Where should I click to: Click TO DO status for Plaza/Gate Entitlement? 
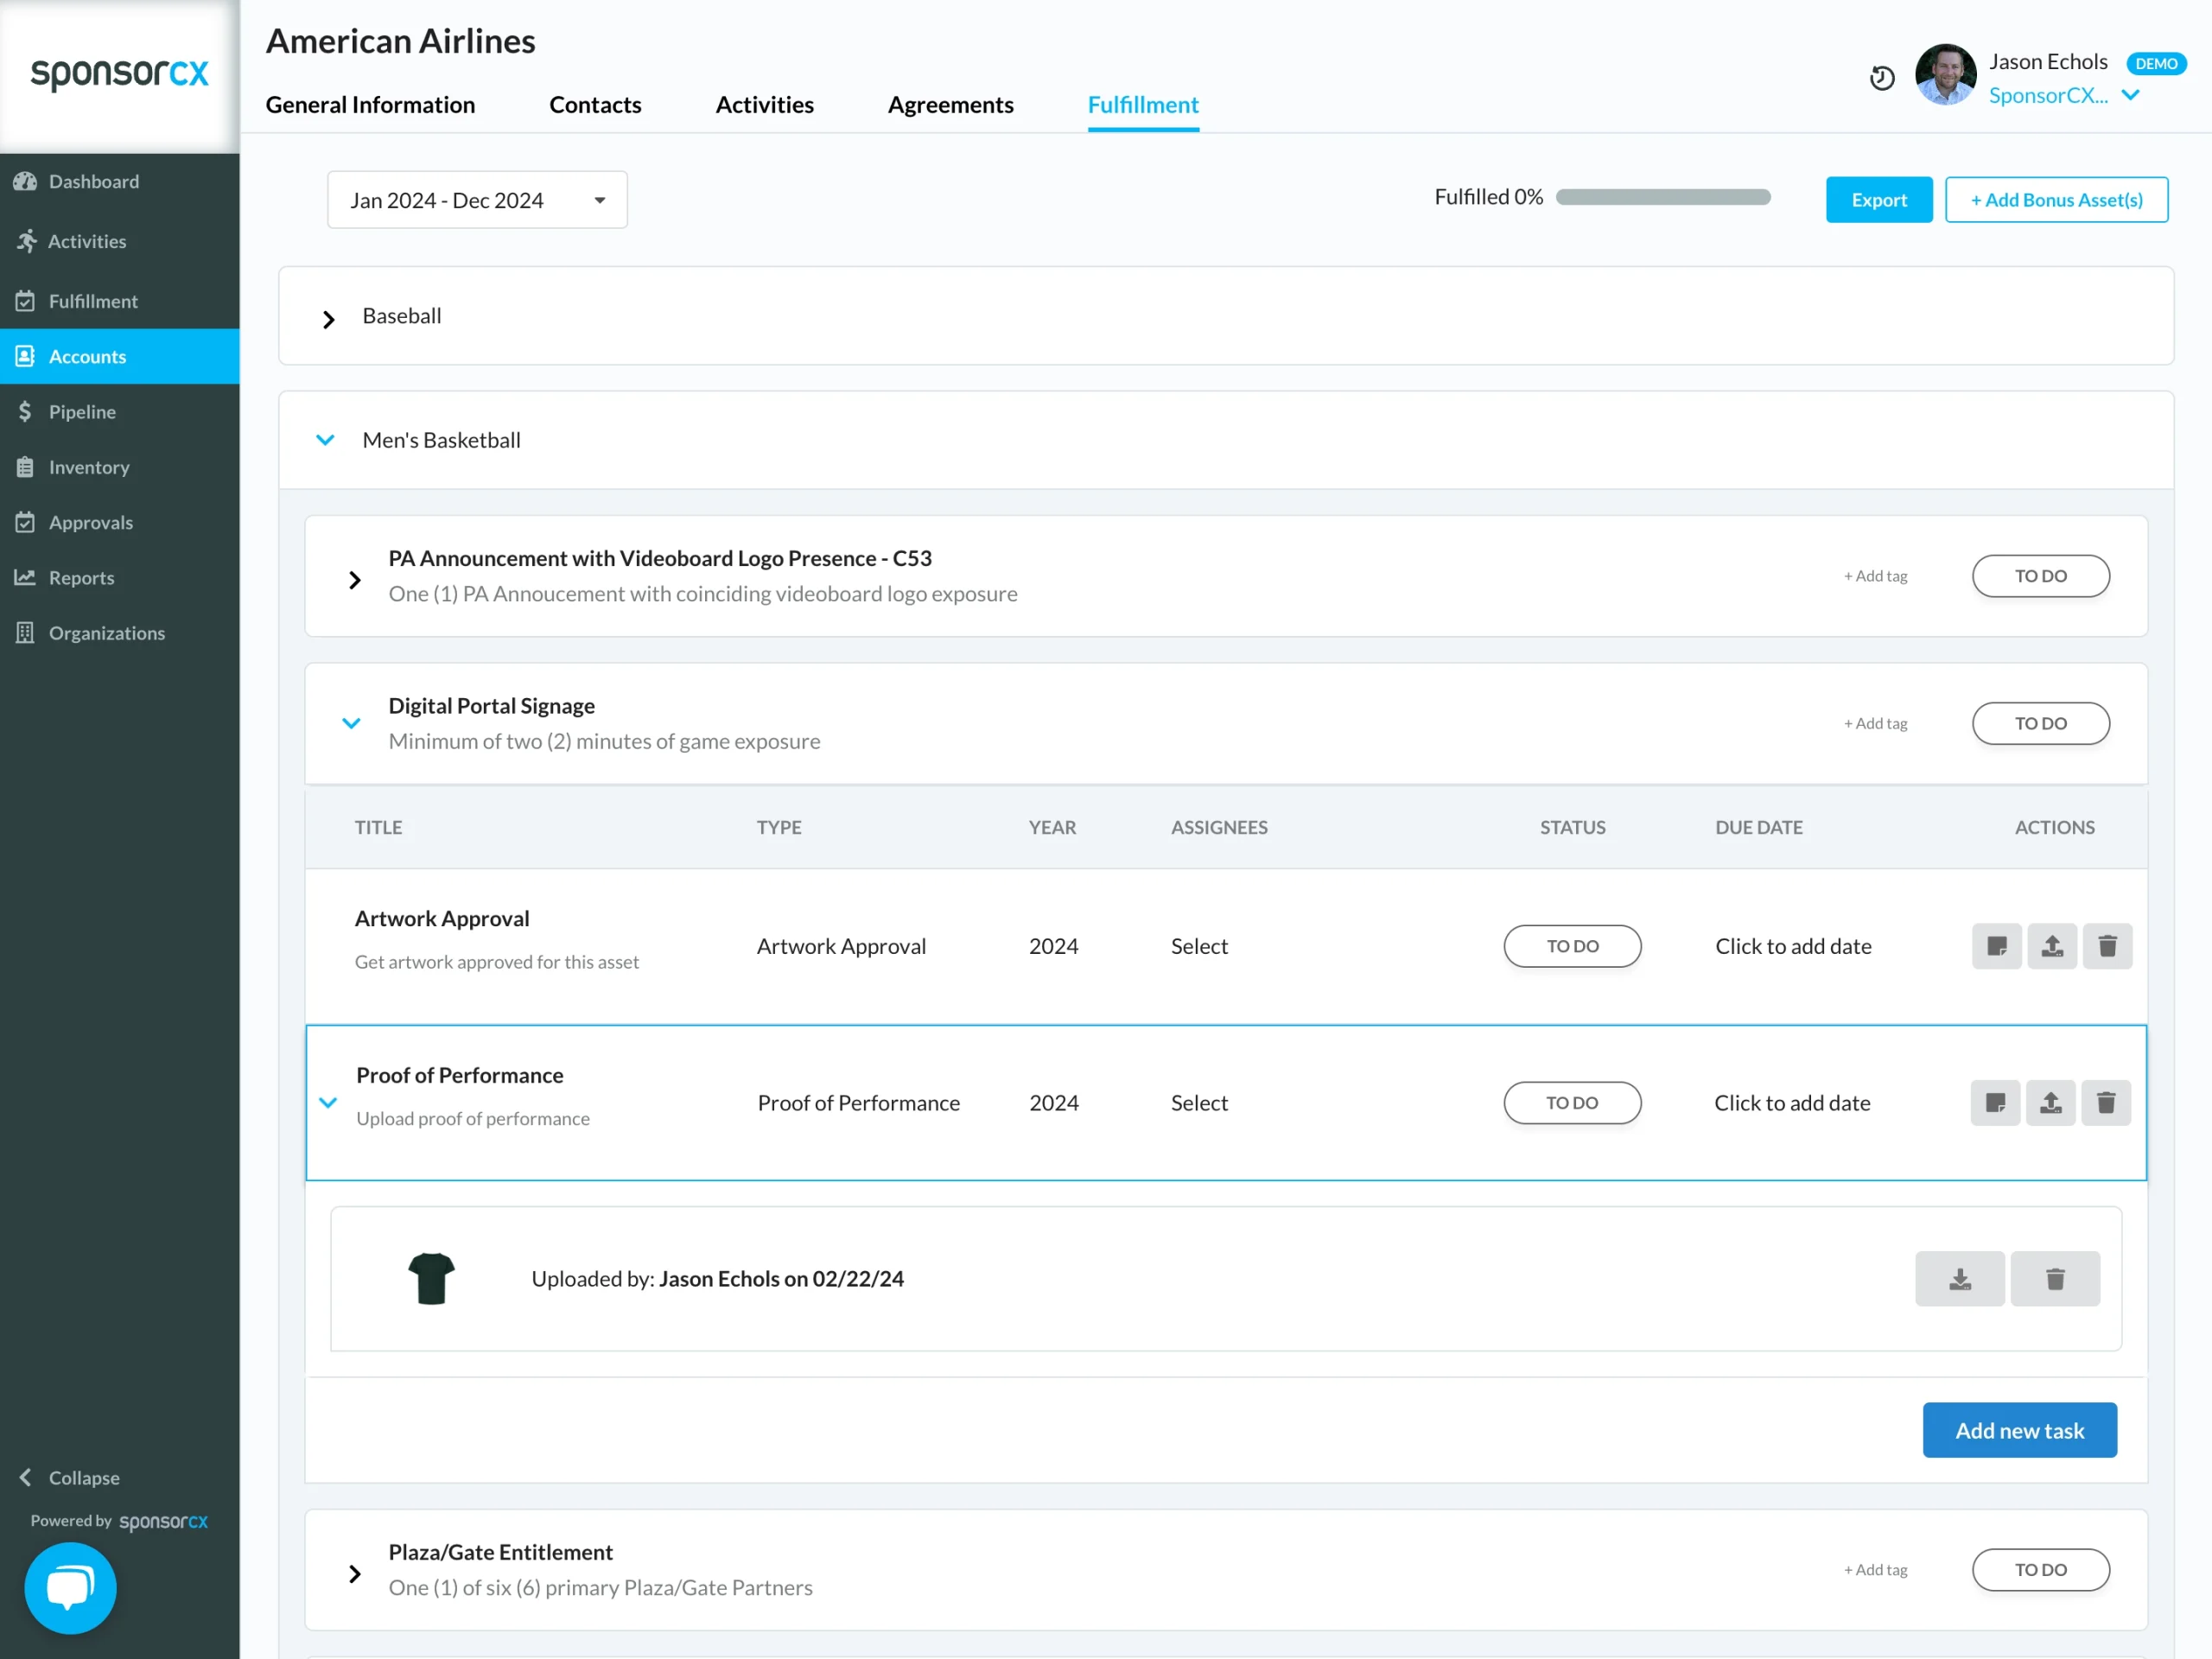(2040, 1570)
